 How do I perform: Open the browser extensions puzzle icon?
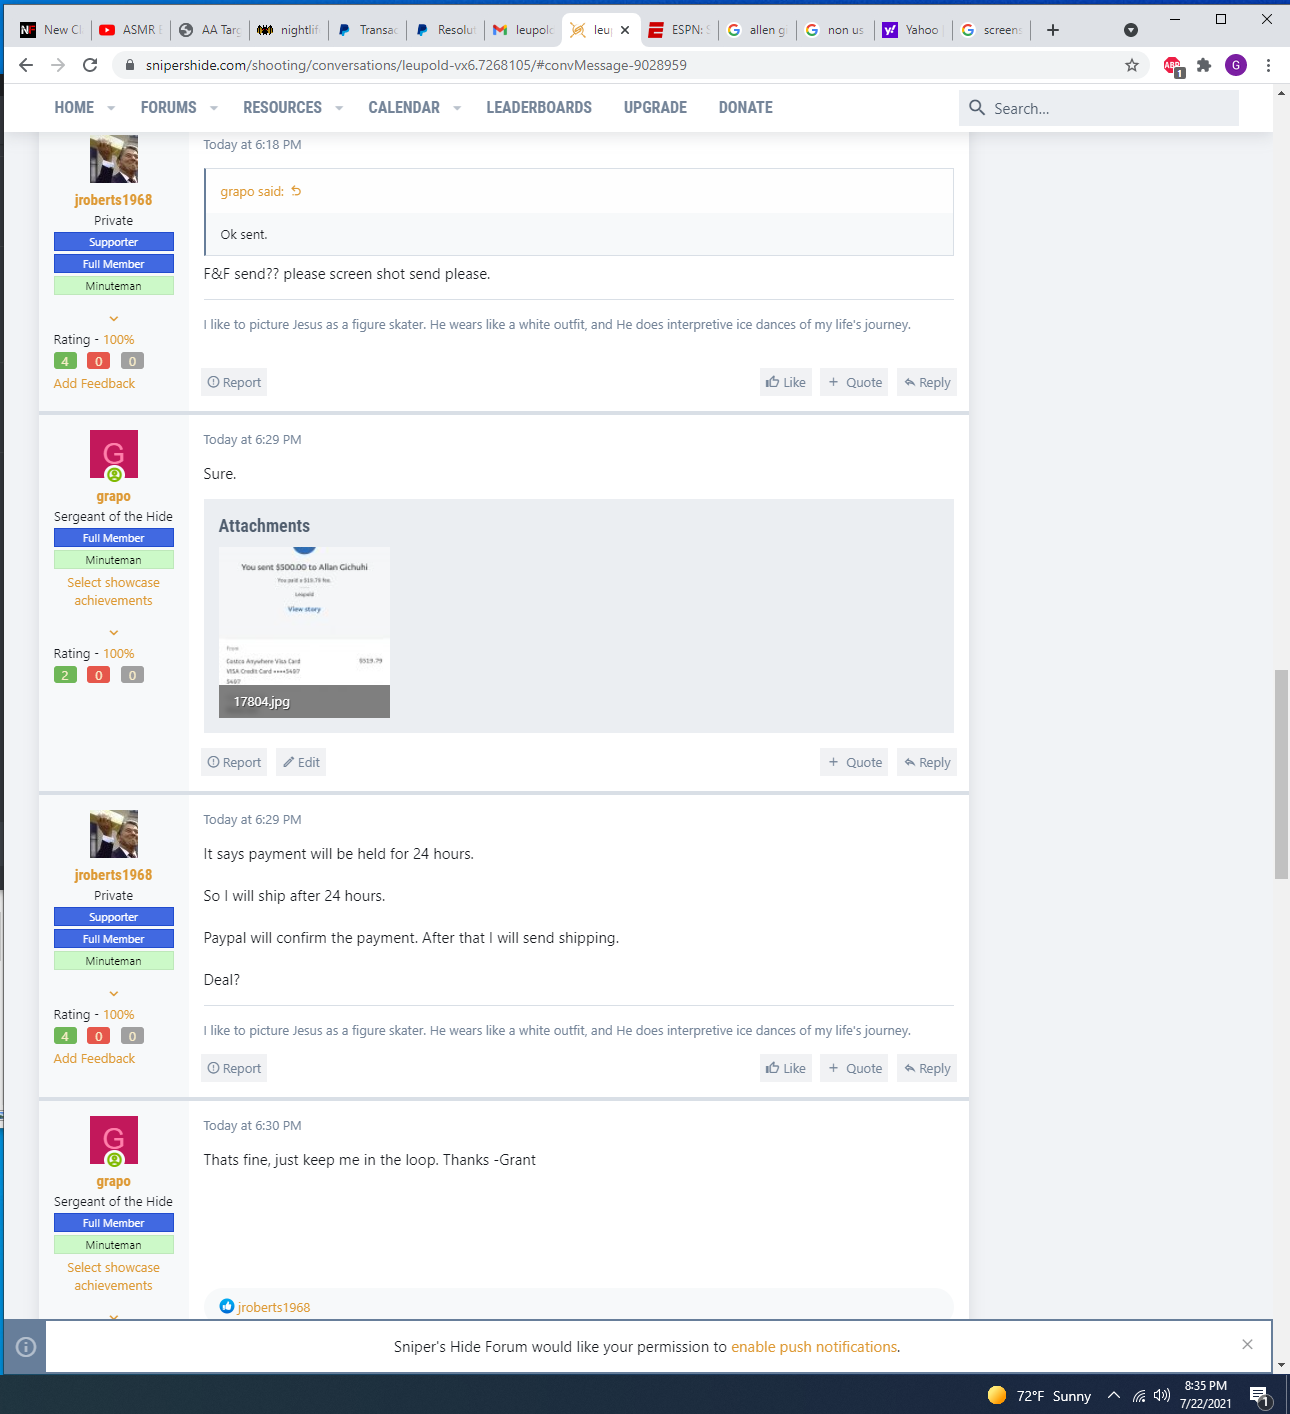(1204, 65)
